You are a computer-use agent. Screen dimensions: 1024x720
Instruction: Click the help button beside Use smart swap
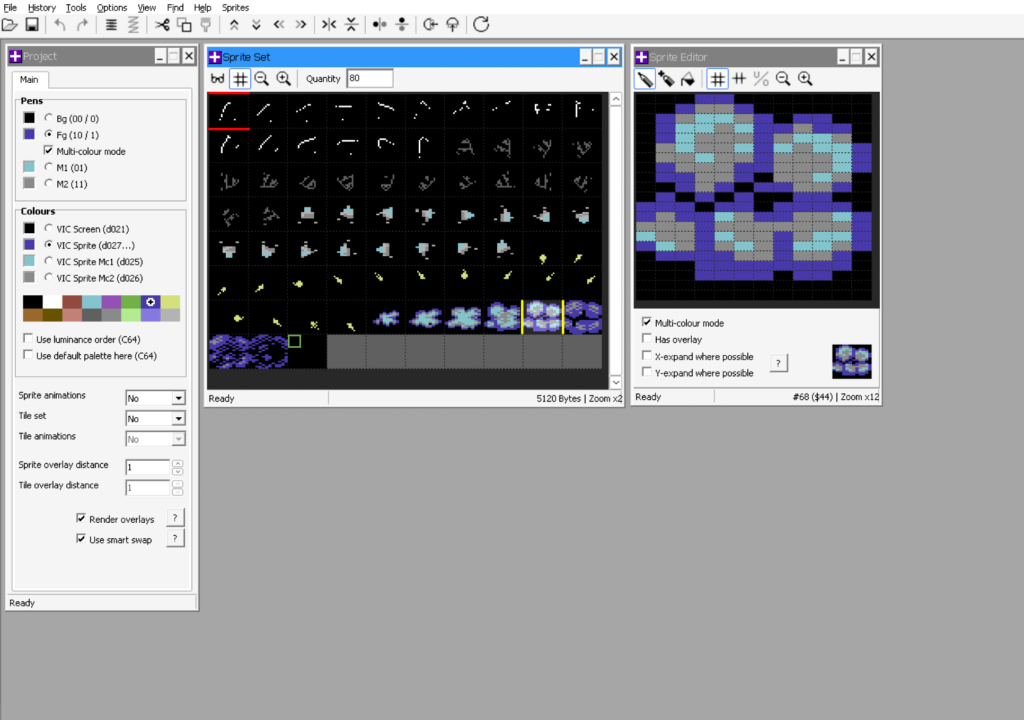(x=175, y=538)
